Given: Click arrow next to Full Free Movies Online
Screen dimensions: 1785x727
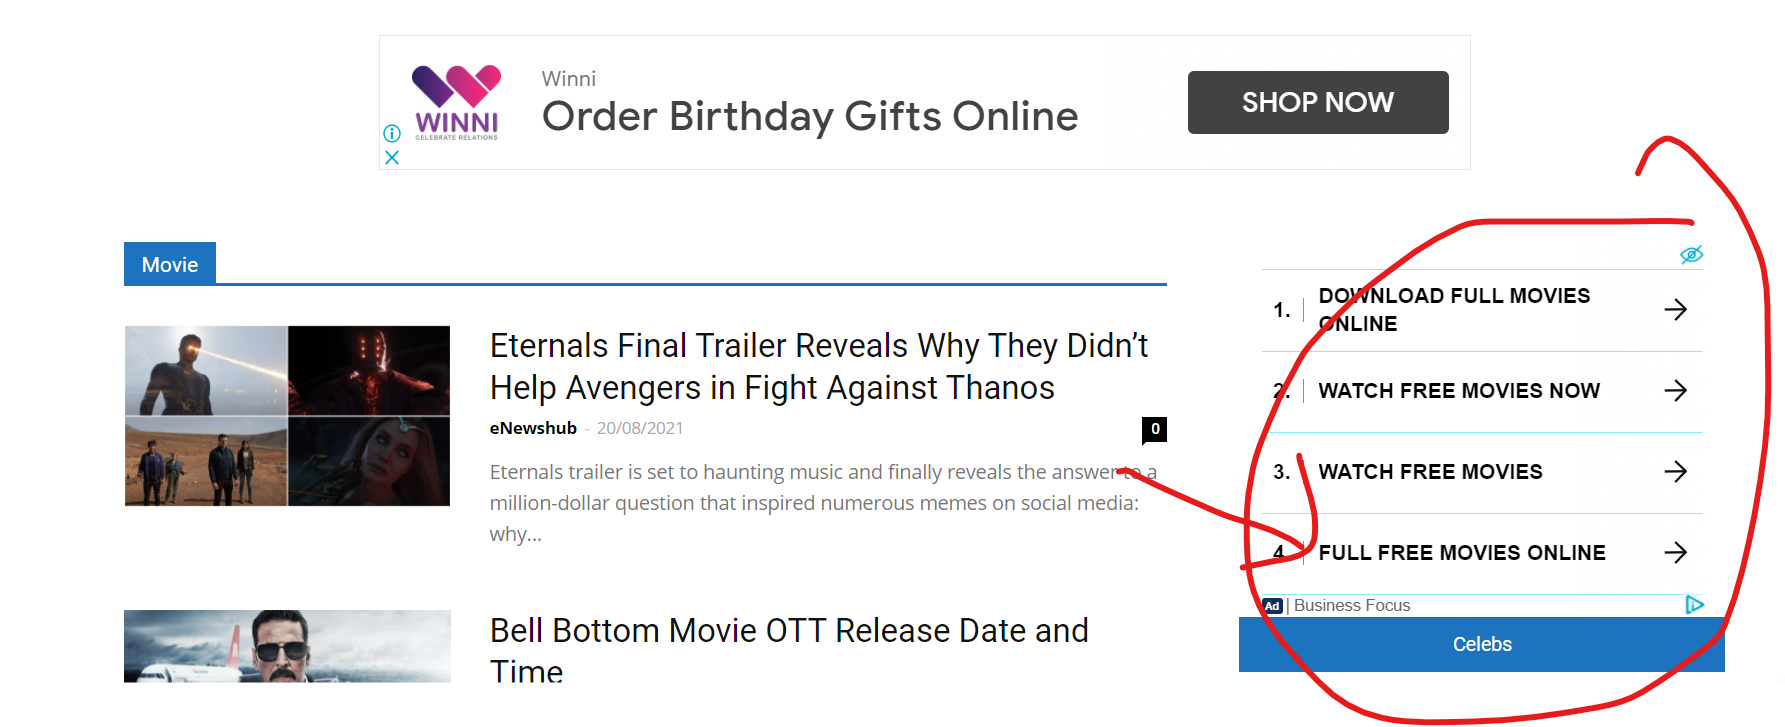Looking at the screenshot, I should pos(1676,553).
